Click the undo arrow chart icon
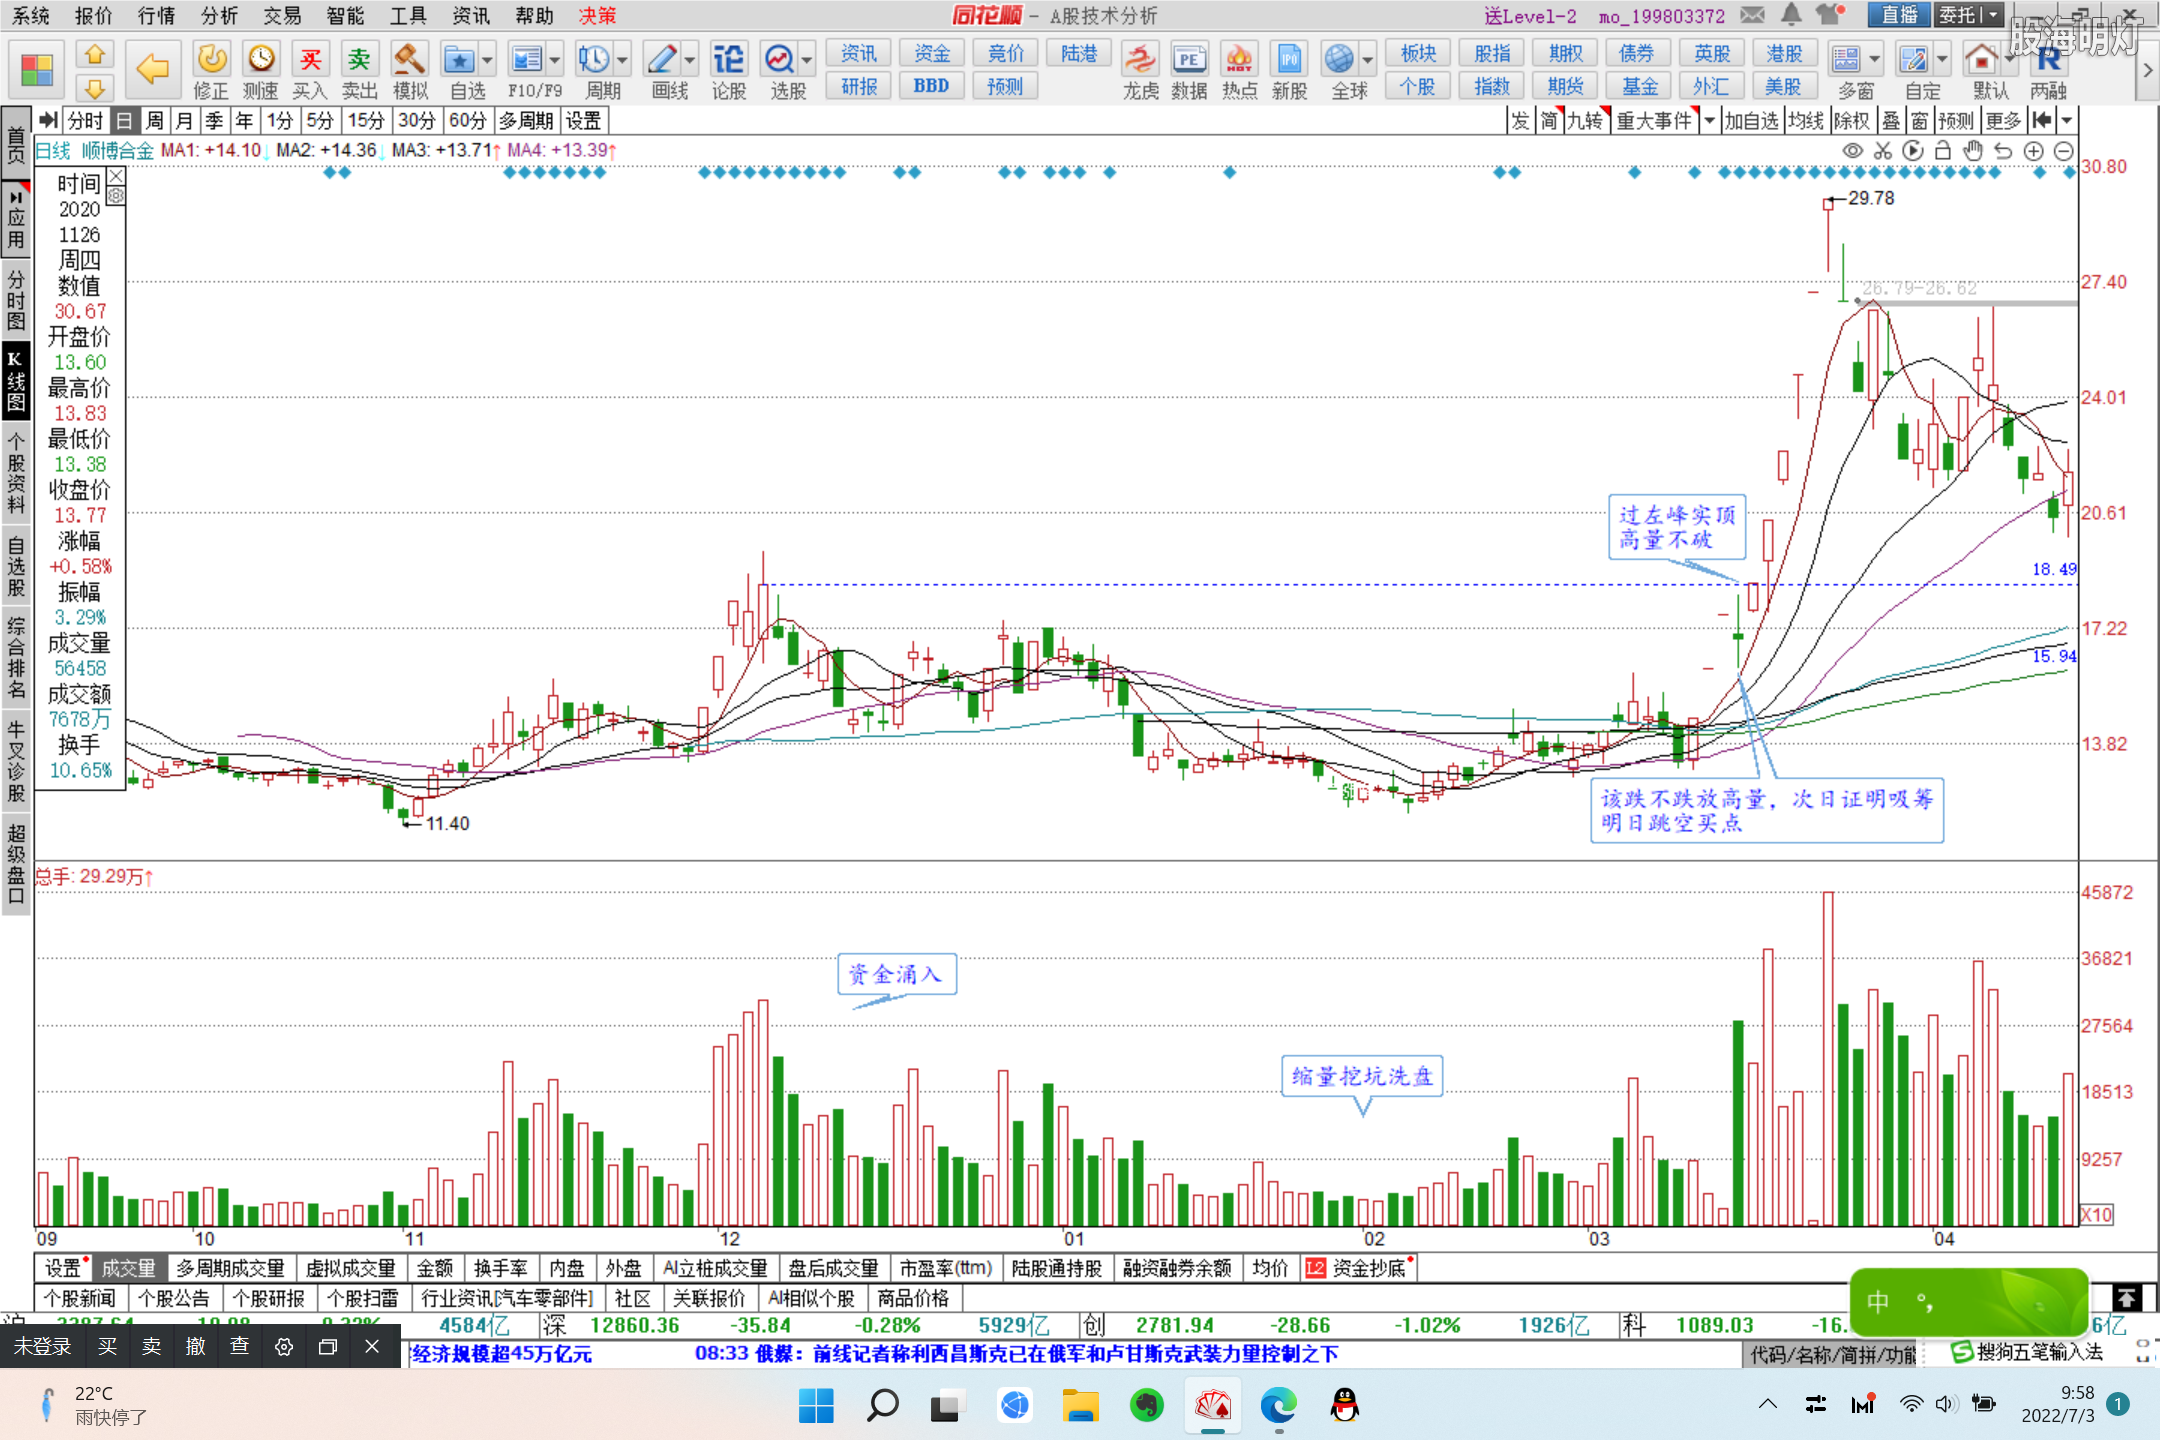Screen dimensions: 2160x1440 click(2003, 151)
